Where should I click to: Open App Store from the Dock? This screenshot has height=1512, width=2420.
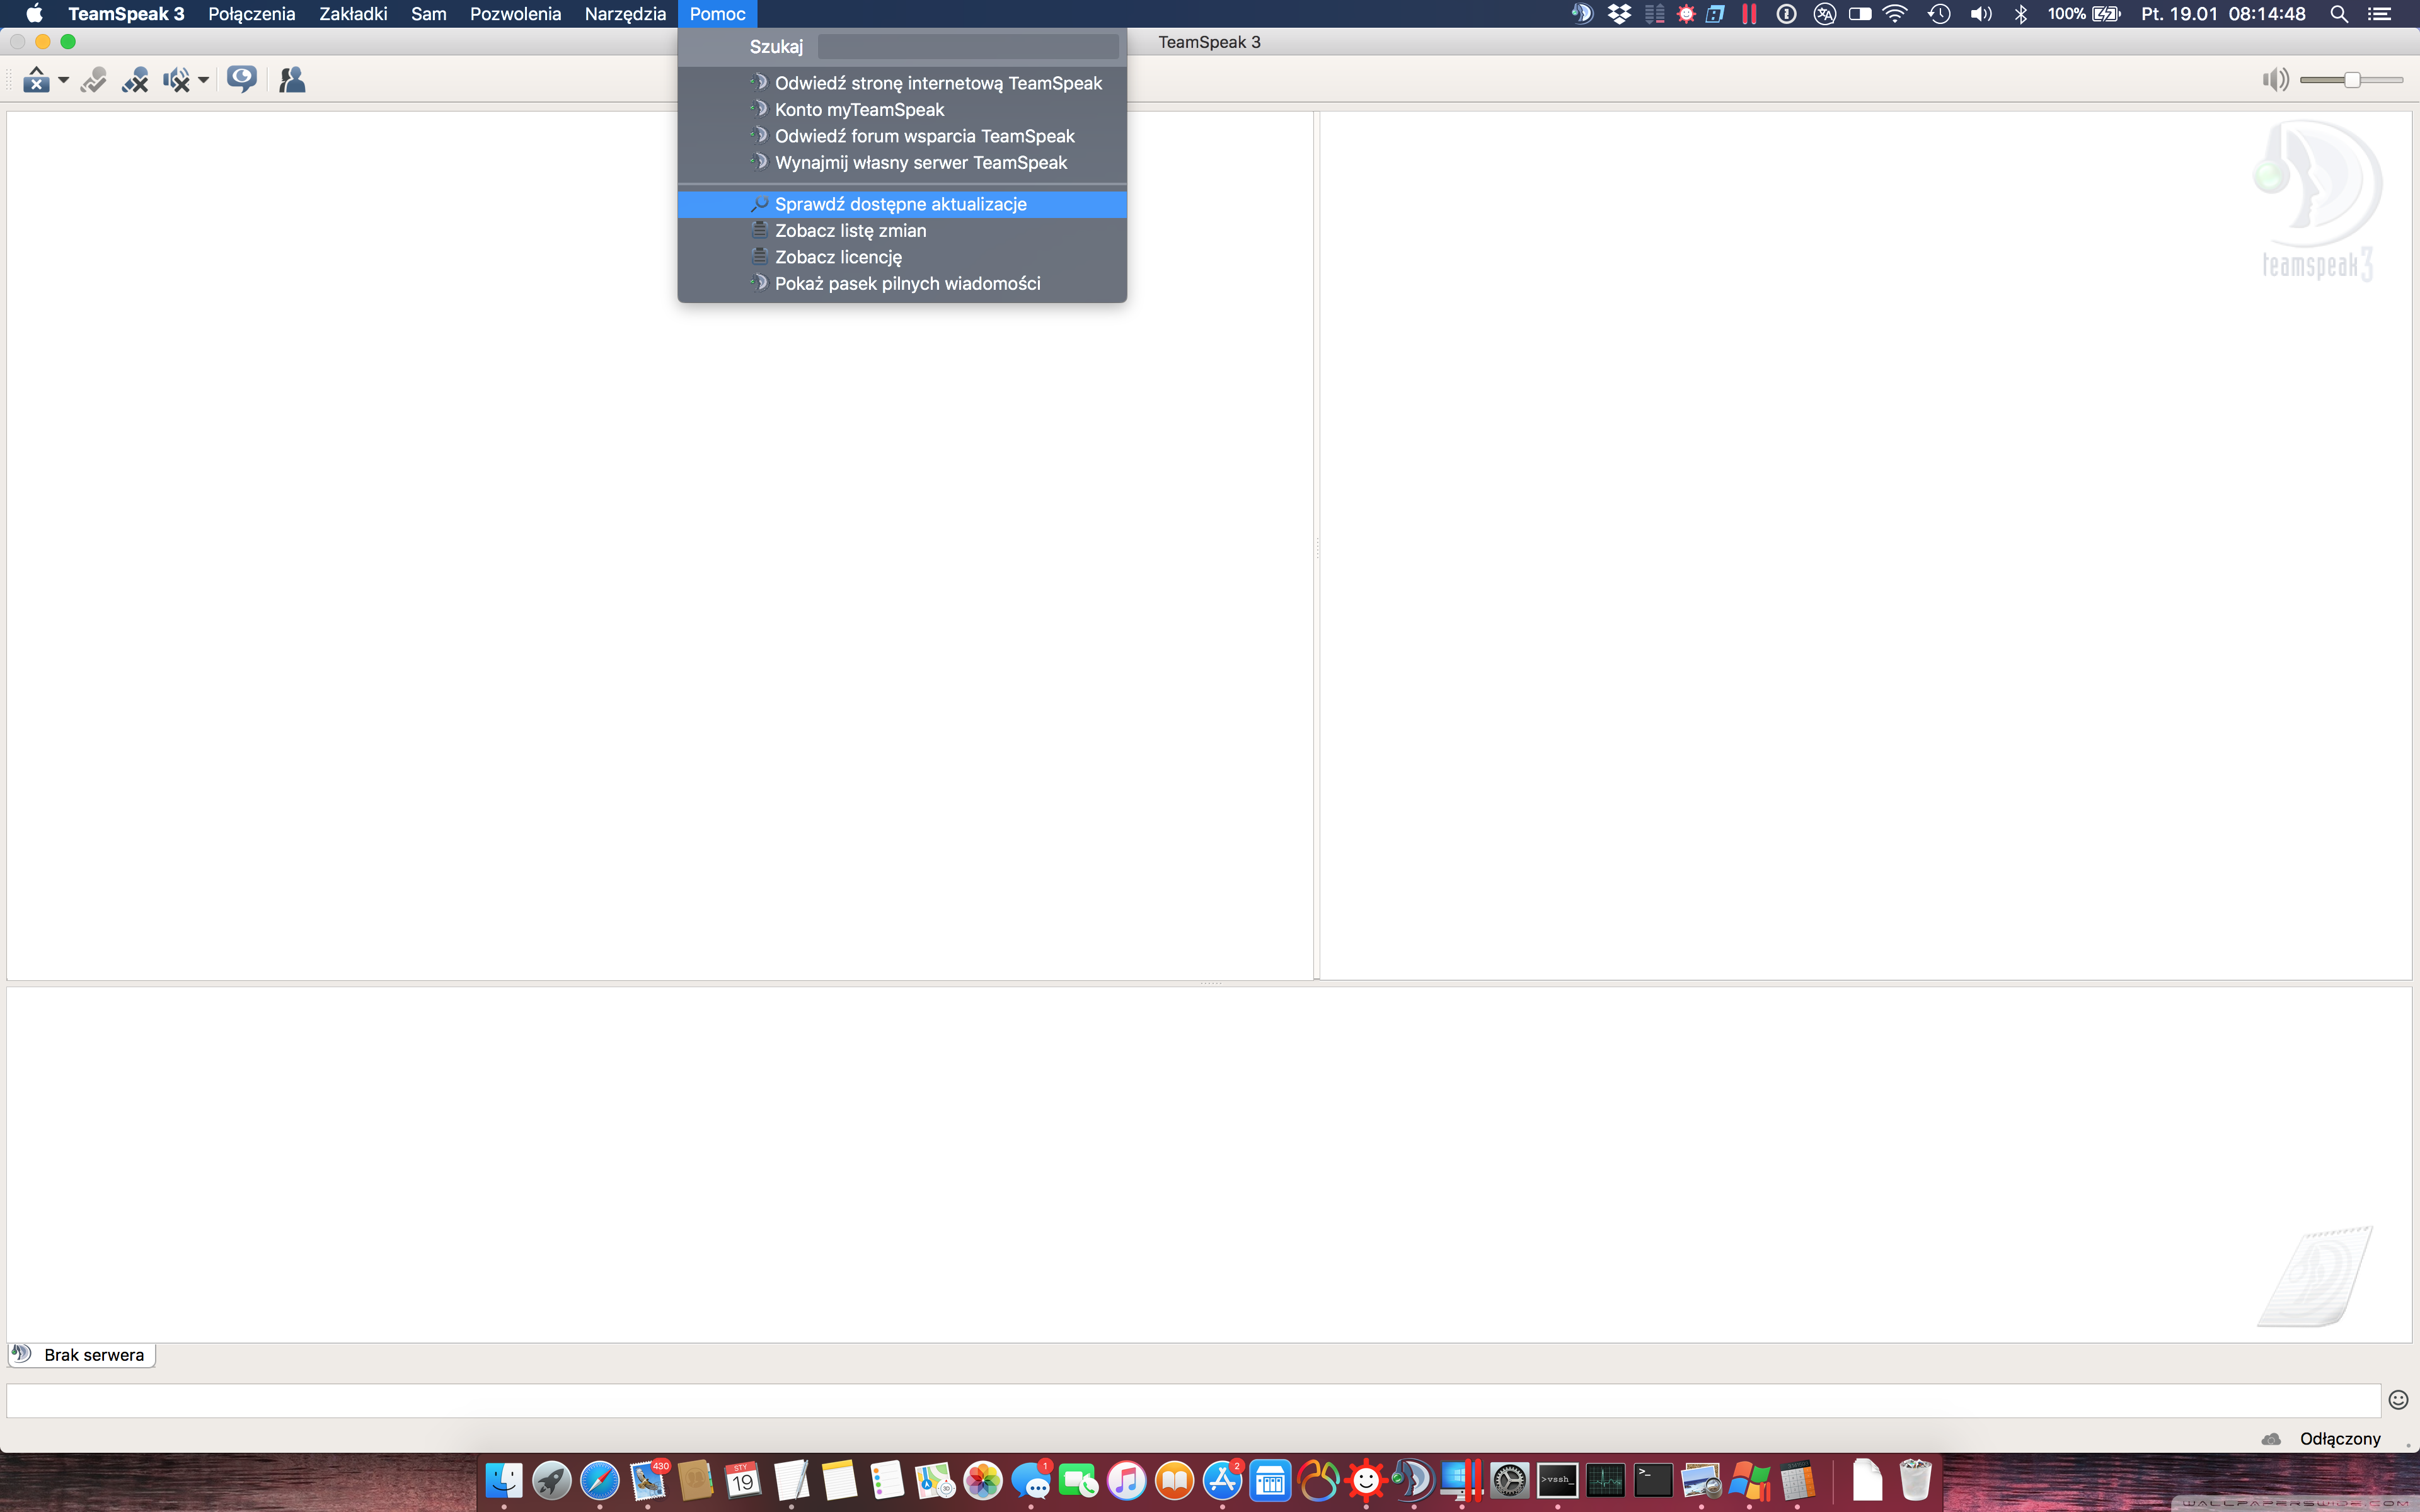point(1223,1480)
